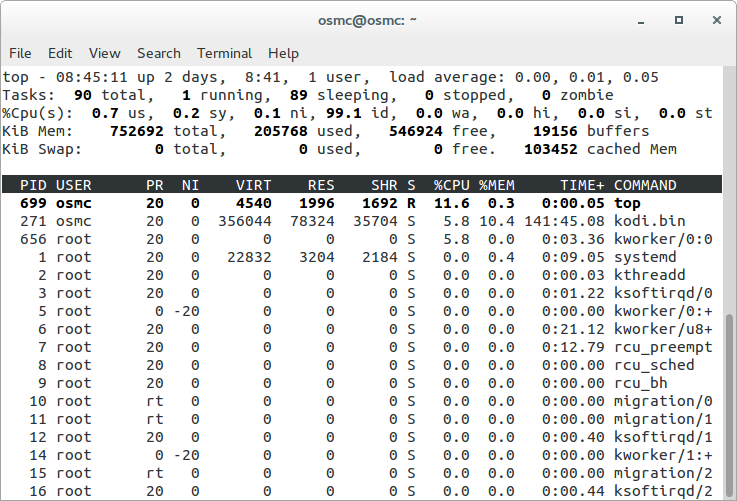The width and height of the screenshot is (737, 501).
Task: Click the 0:12.79 time value
Action: (x=573, y=347)
